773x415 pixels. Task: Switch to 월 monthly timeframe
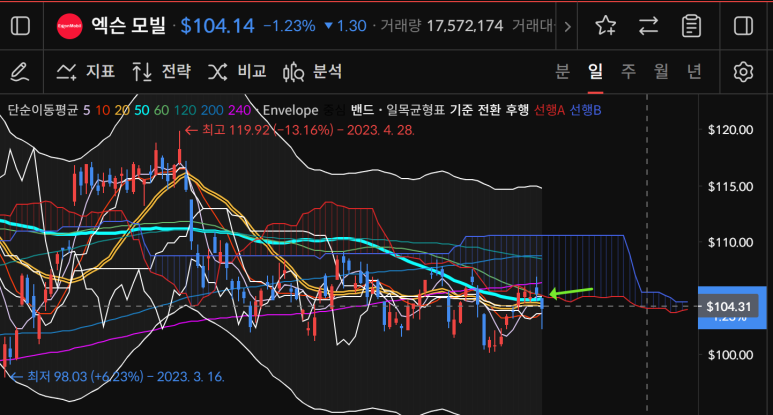coord(661,71)
